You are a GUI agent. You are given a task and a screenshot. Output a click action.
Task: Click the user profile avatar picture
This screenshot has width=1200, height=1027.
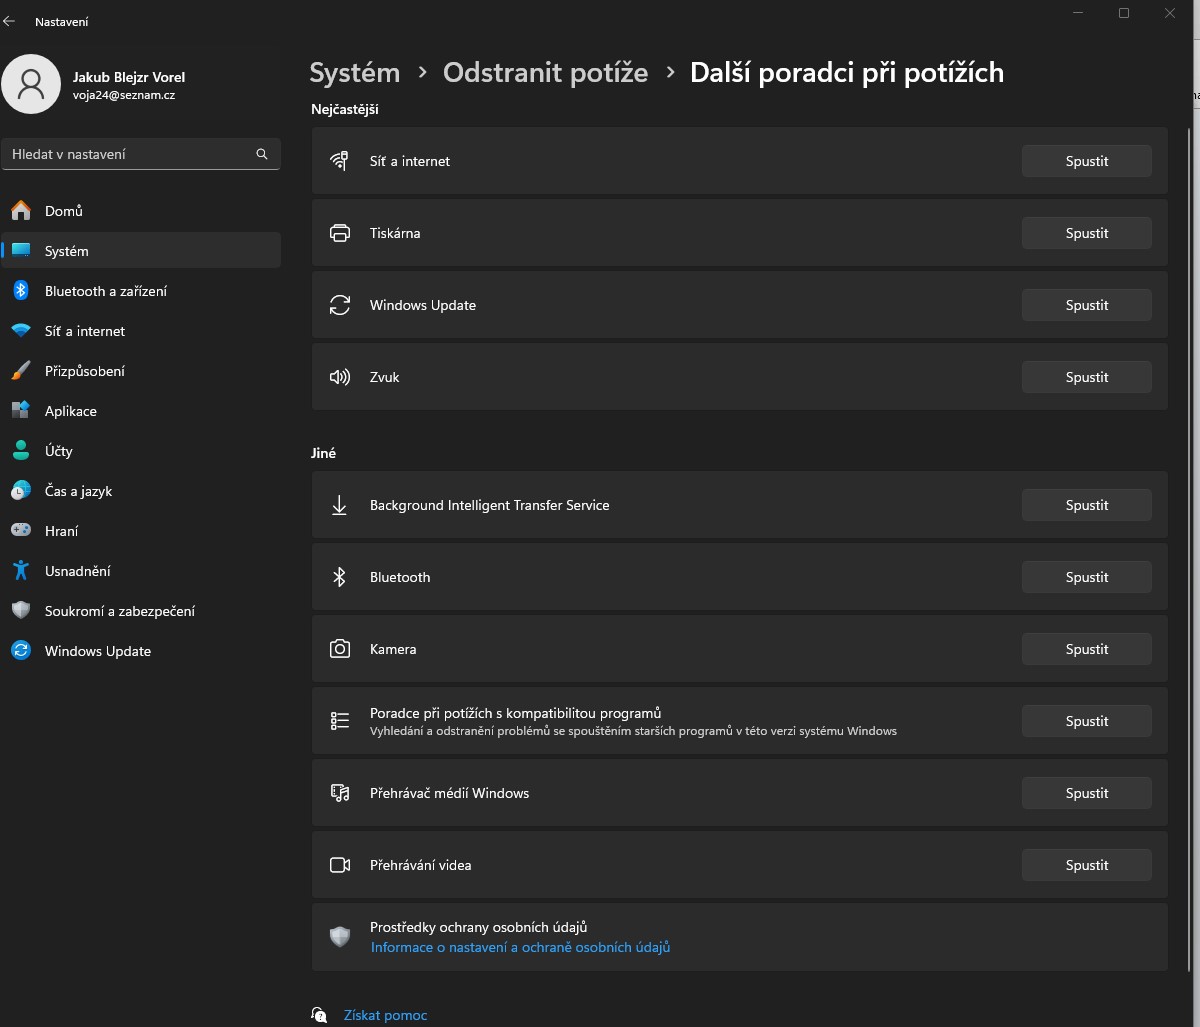tap(32, 85)
